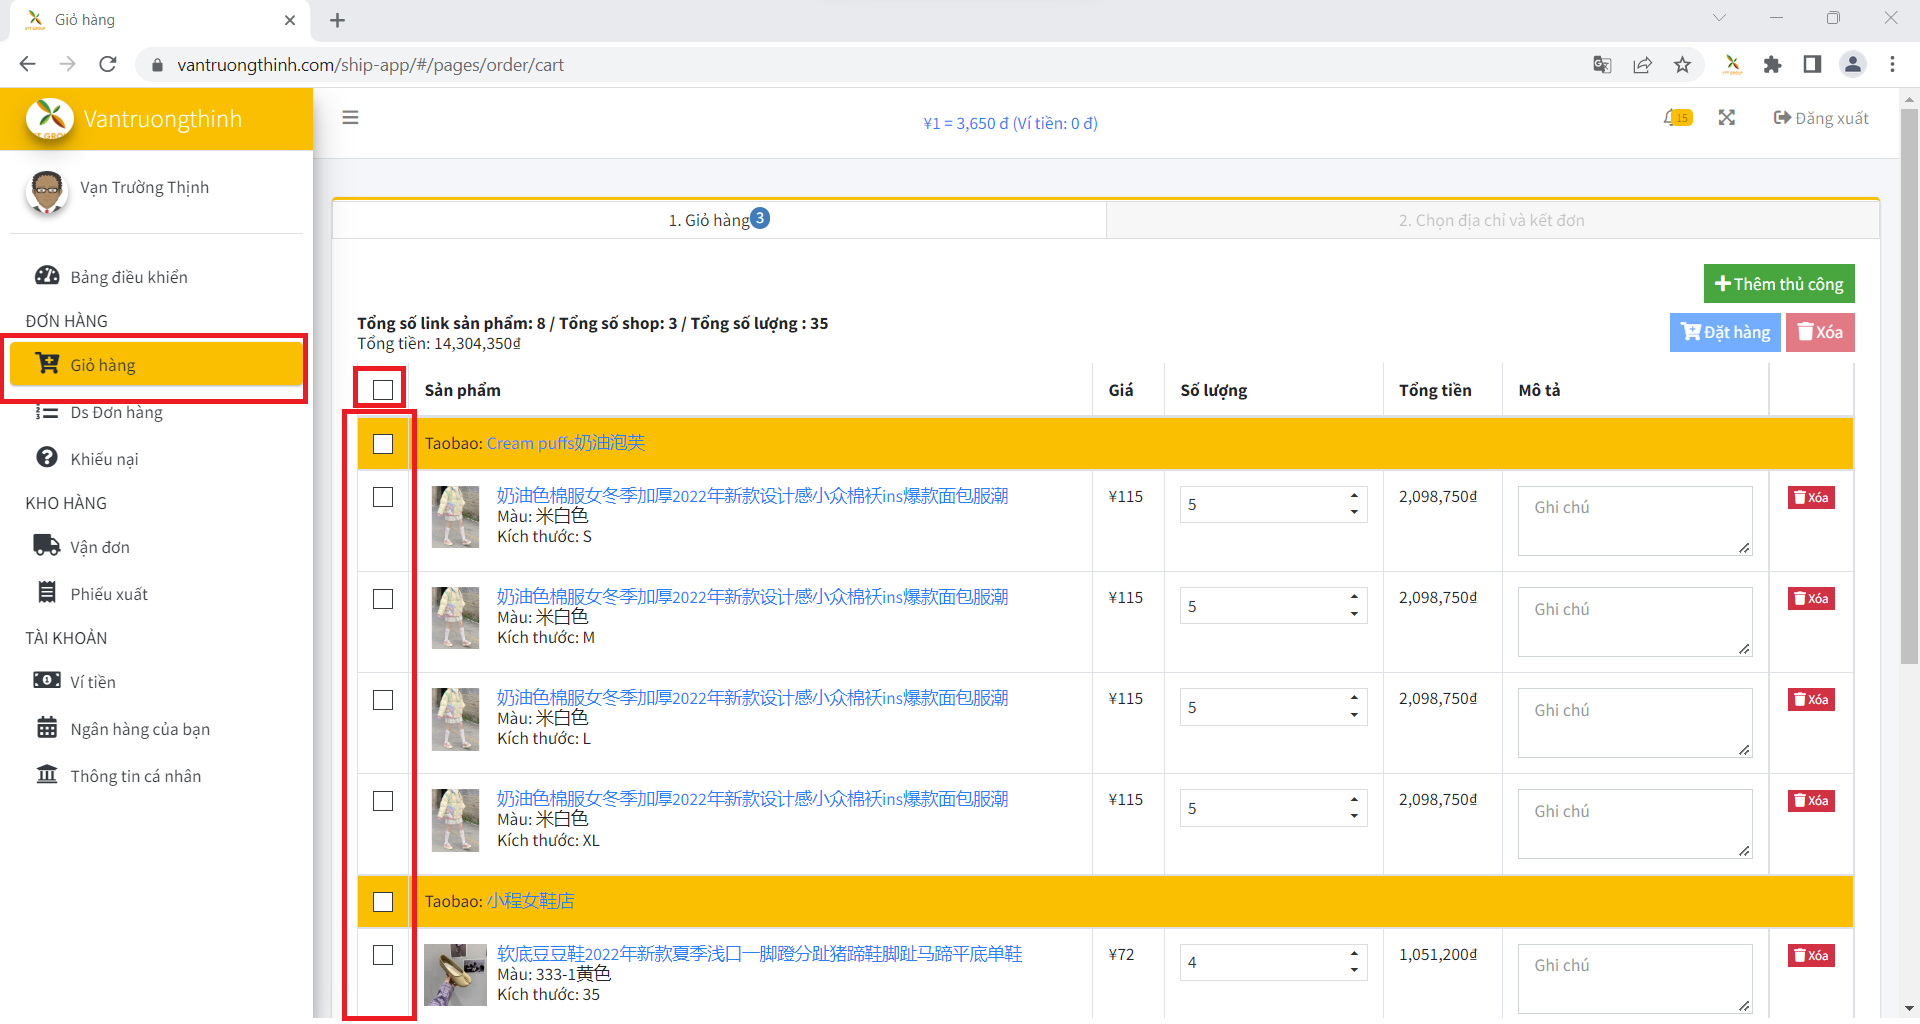Open the product link for size XL jacket
The width and height of the screenshot is (1920, 1024).
(x=752, y=799)
